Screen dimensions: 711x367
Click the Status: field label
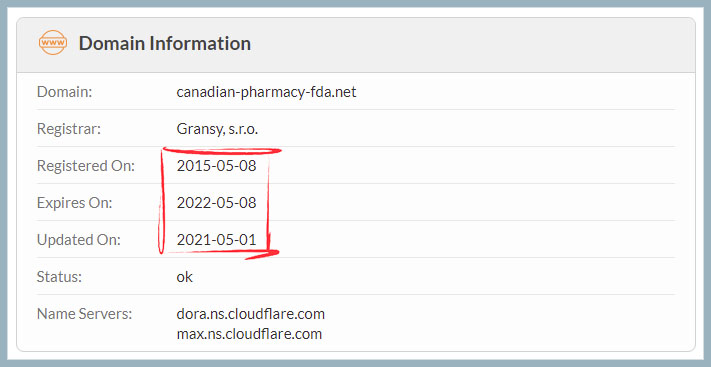pos(59,277)
